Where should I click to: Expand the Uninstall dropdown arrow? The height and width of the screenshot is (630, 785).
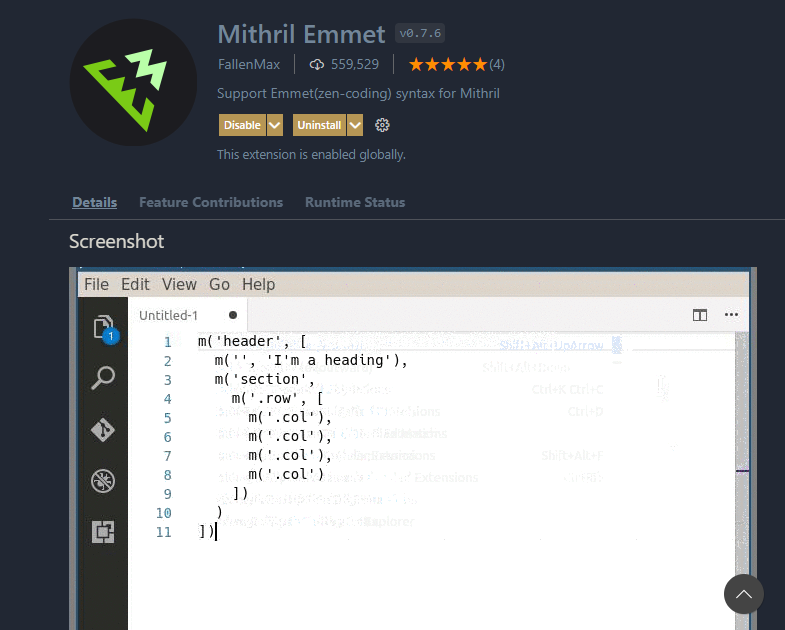pos(355,125)
